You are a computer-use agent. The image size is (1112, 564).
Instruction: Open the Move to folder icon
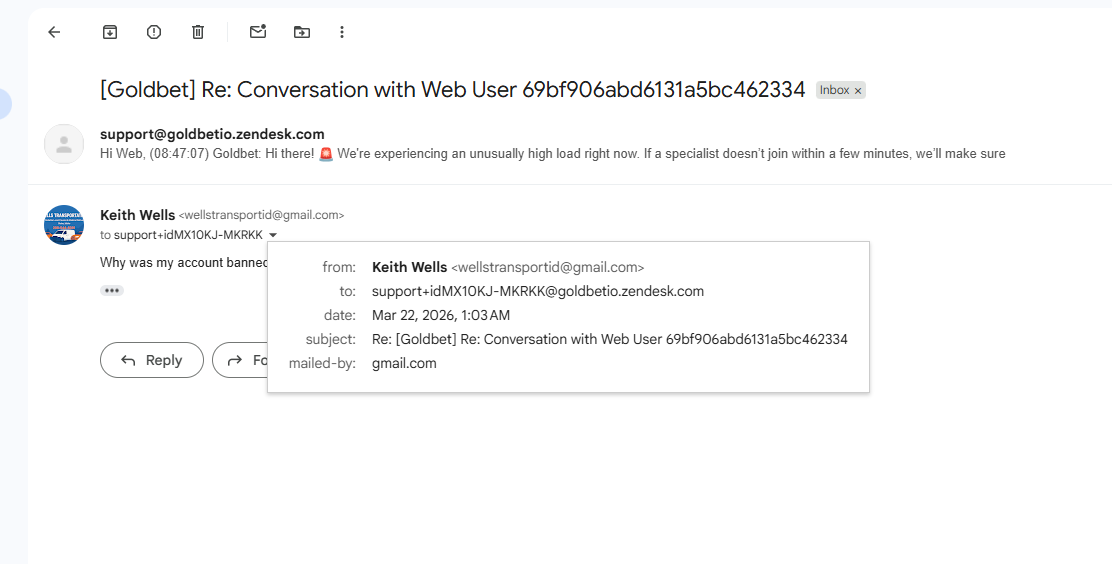point(301,32)
